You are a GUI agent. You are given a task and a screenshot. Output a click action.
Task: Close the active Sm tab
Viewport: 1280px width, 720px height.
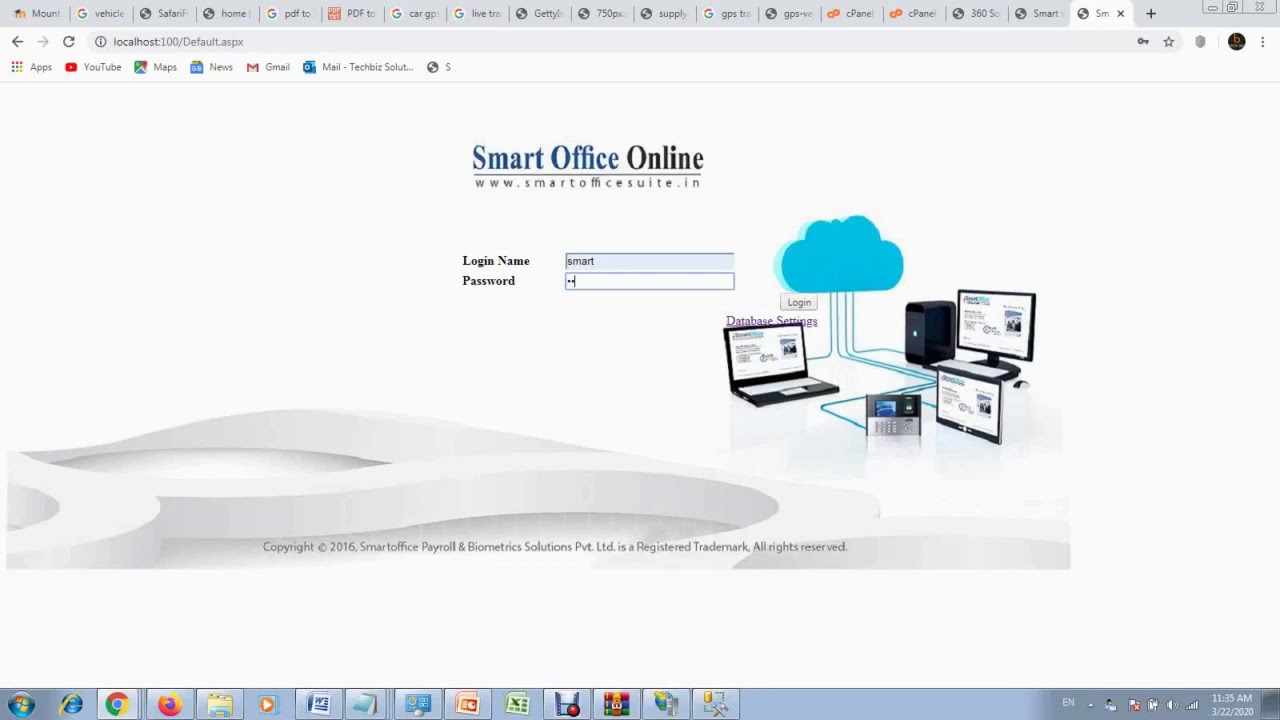point(1120,13)
